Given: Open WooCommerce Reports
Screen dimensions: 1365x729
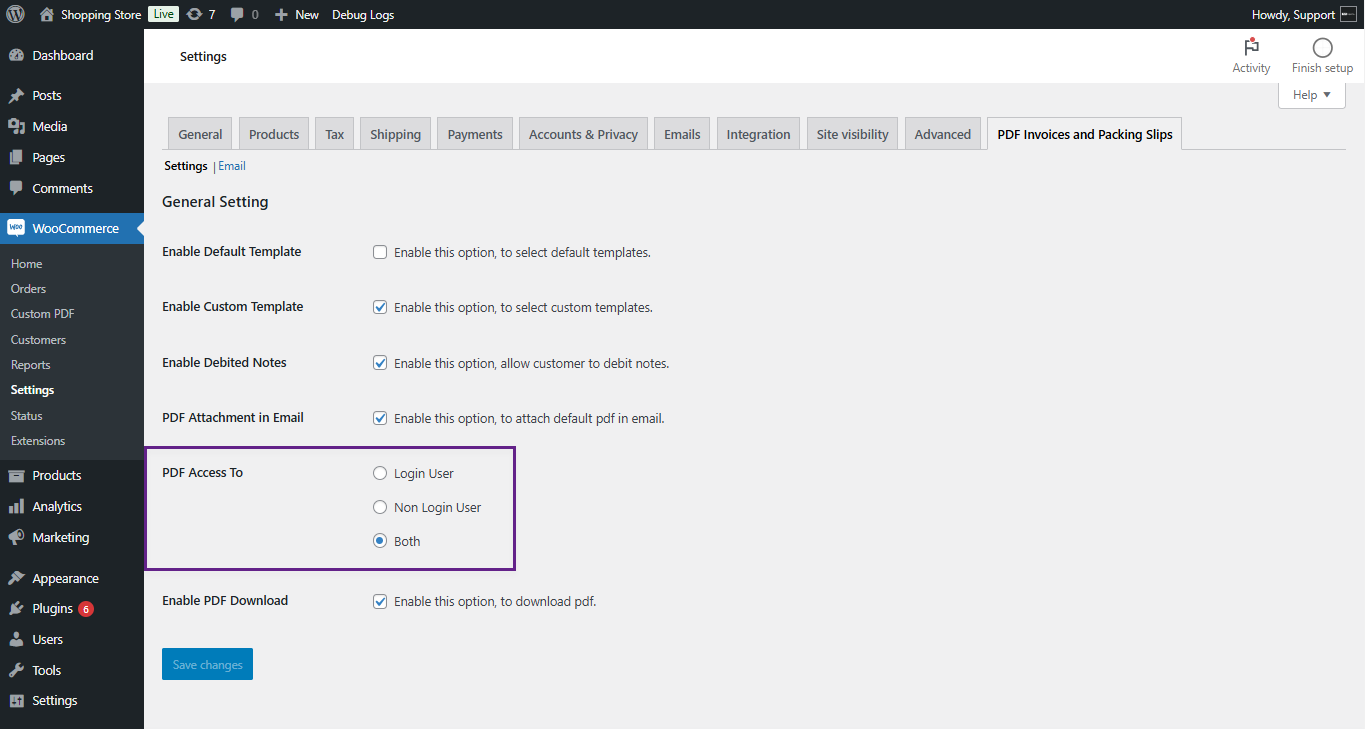Looking at the screenshot, I should (x=31, y=365).
